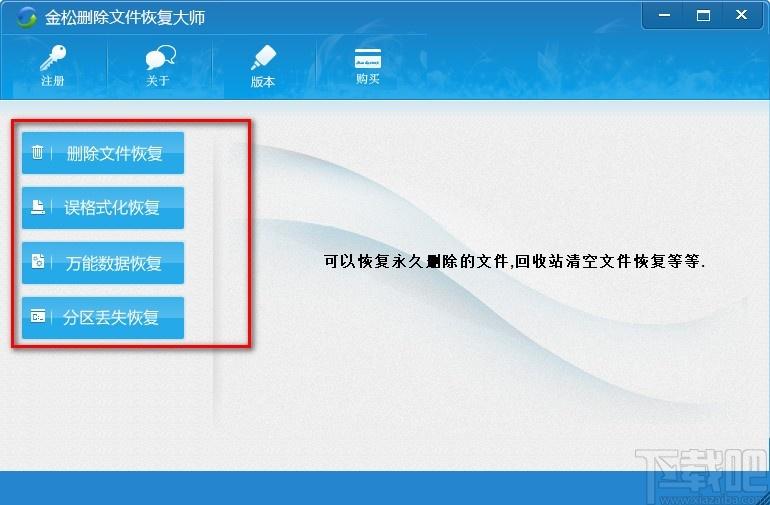This screenshot has height=505, width=770.
Task: Click the 购买 label
Action: click(368, 79)
